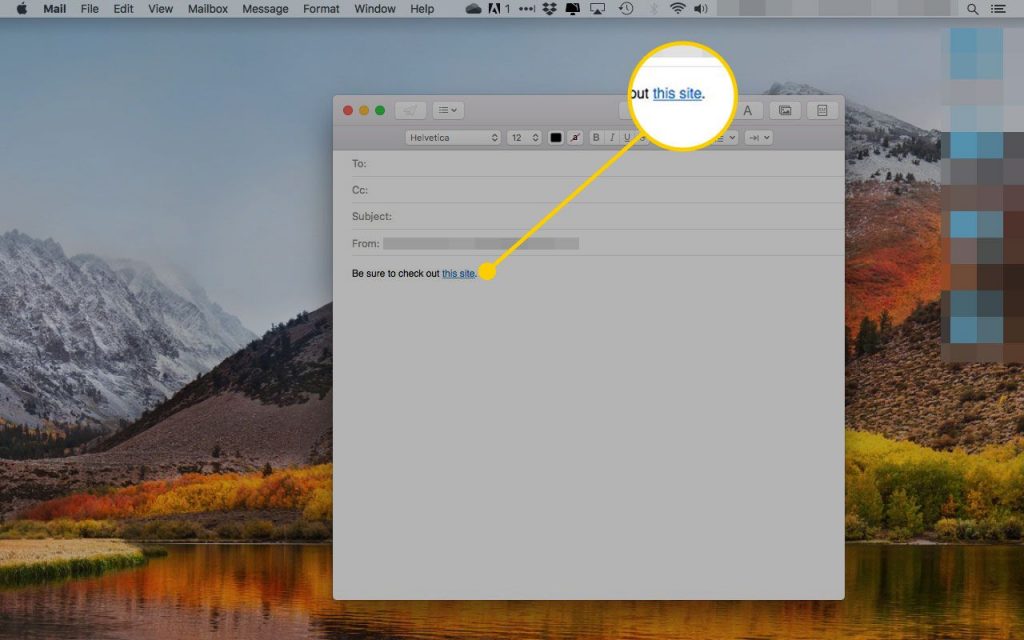Viewport: 1024px width, 640px height.
Task: Toggle the stationery pane button
Action: tap(822, 111)
